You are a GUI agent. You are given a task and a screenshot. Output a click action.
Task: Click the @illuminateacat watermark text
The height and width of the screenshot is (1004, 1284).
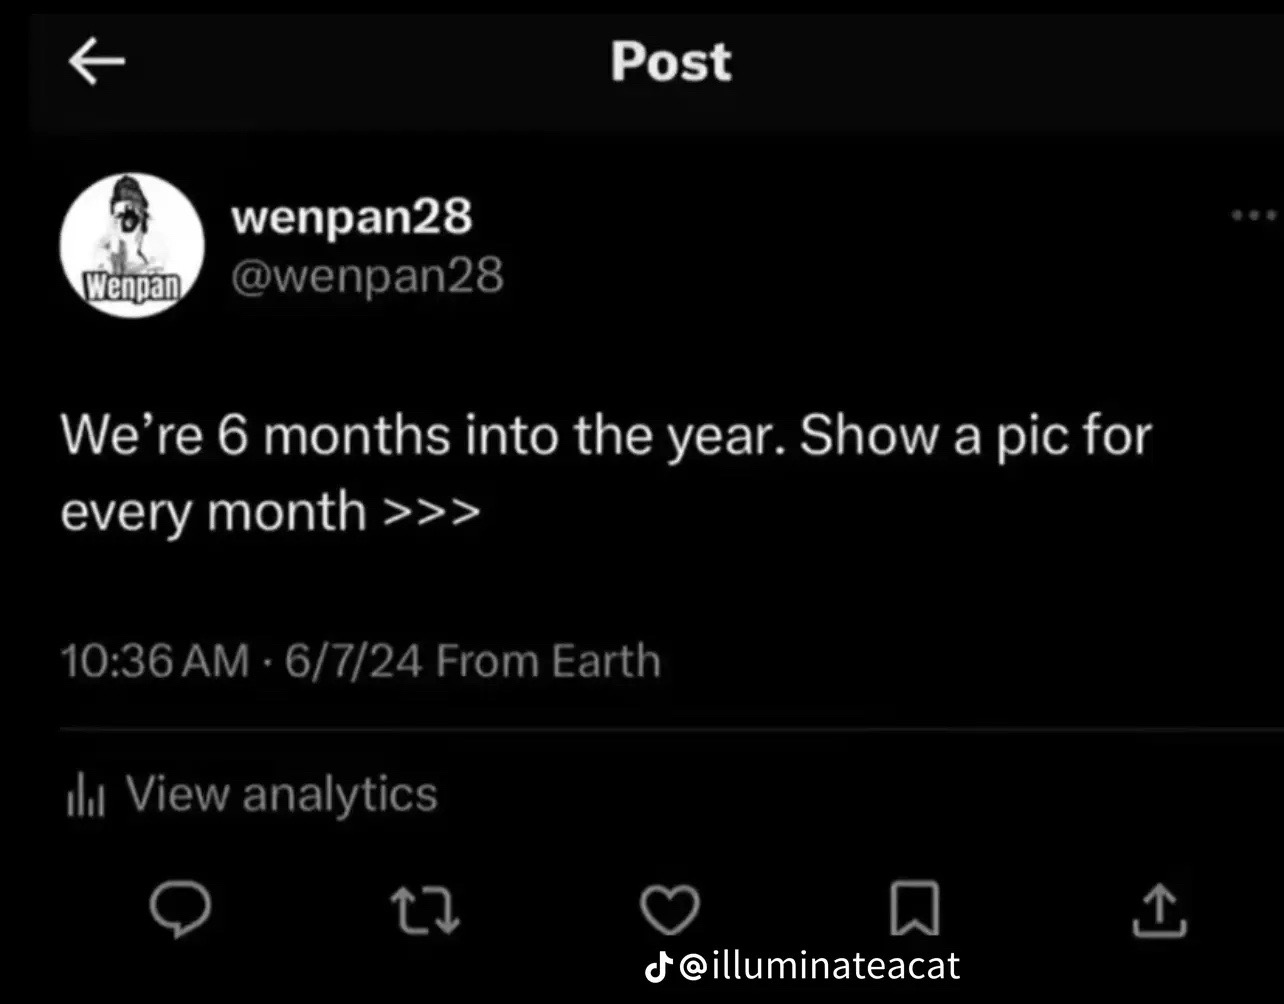tap(820, 966)
